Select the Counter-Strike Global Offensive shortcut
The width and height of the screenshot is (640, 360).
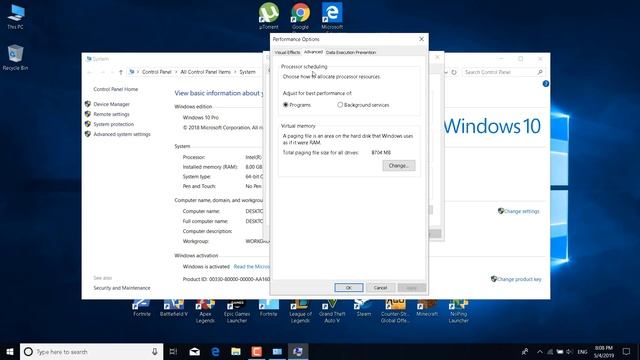pyautogui.click(x=395, y=312)
